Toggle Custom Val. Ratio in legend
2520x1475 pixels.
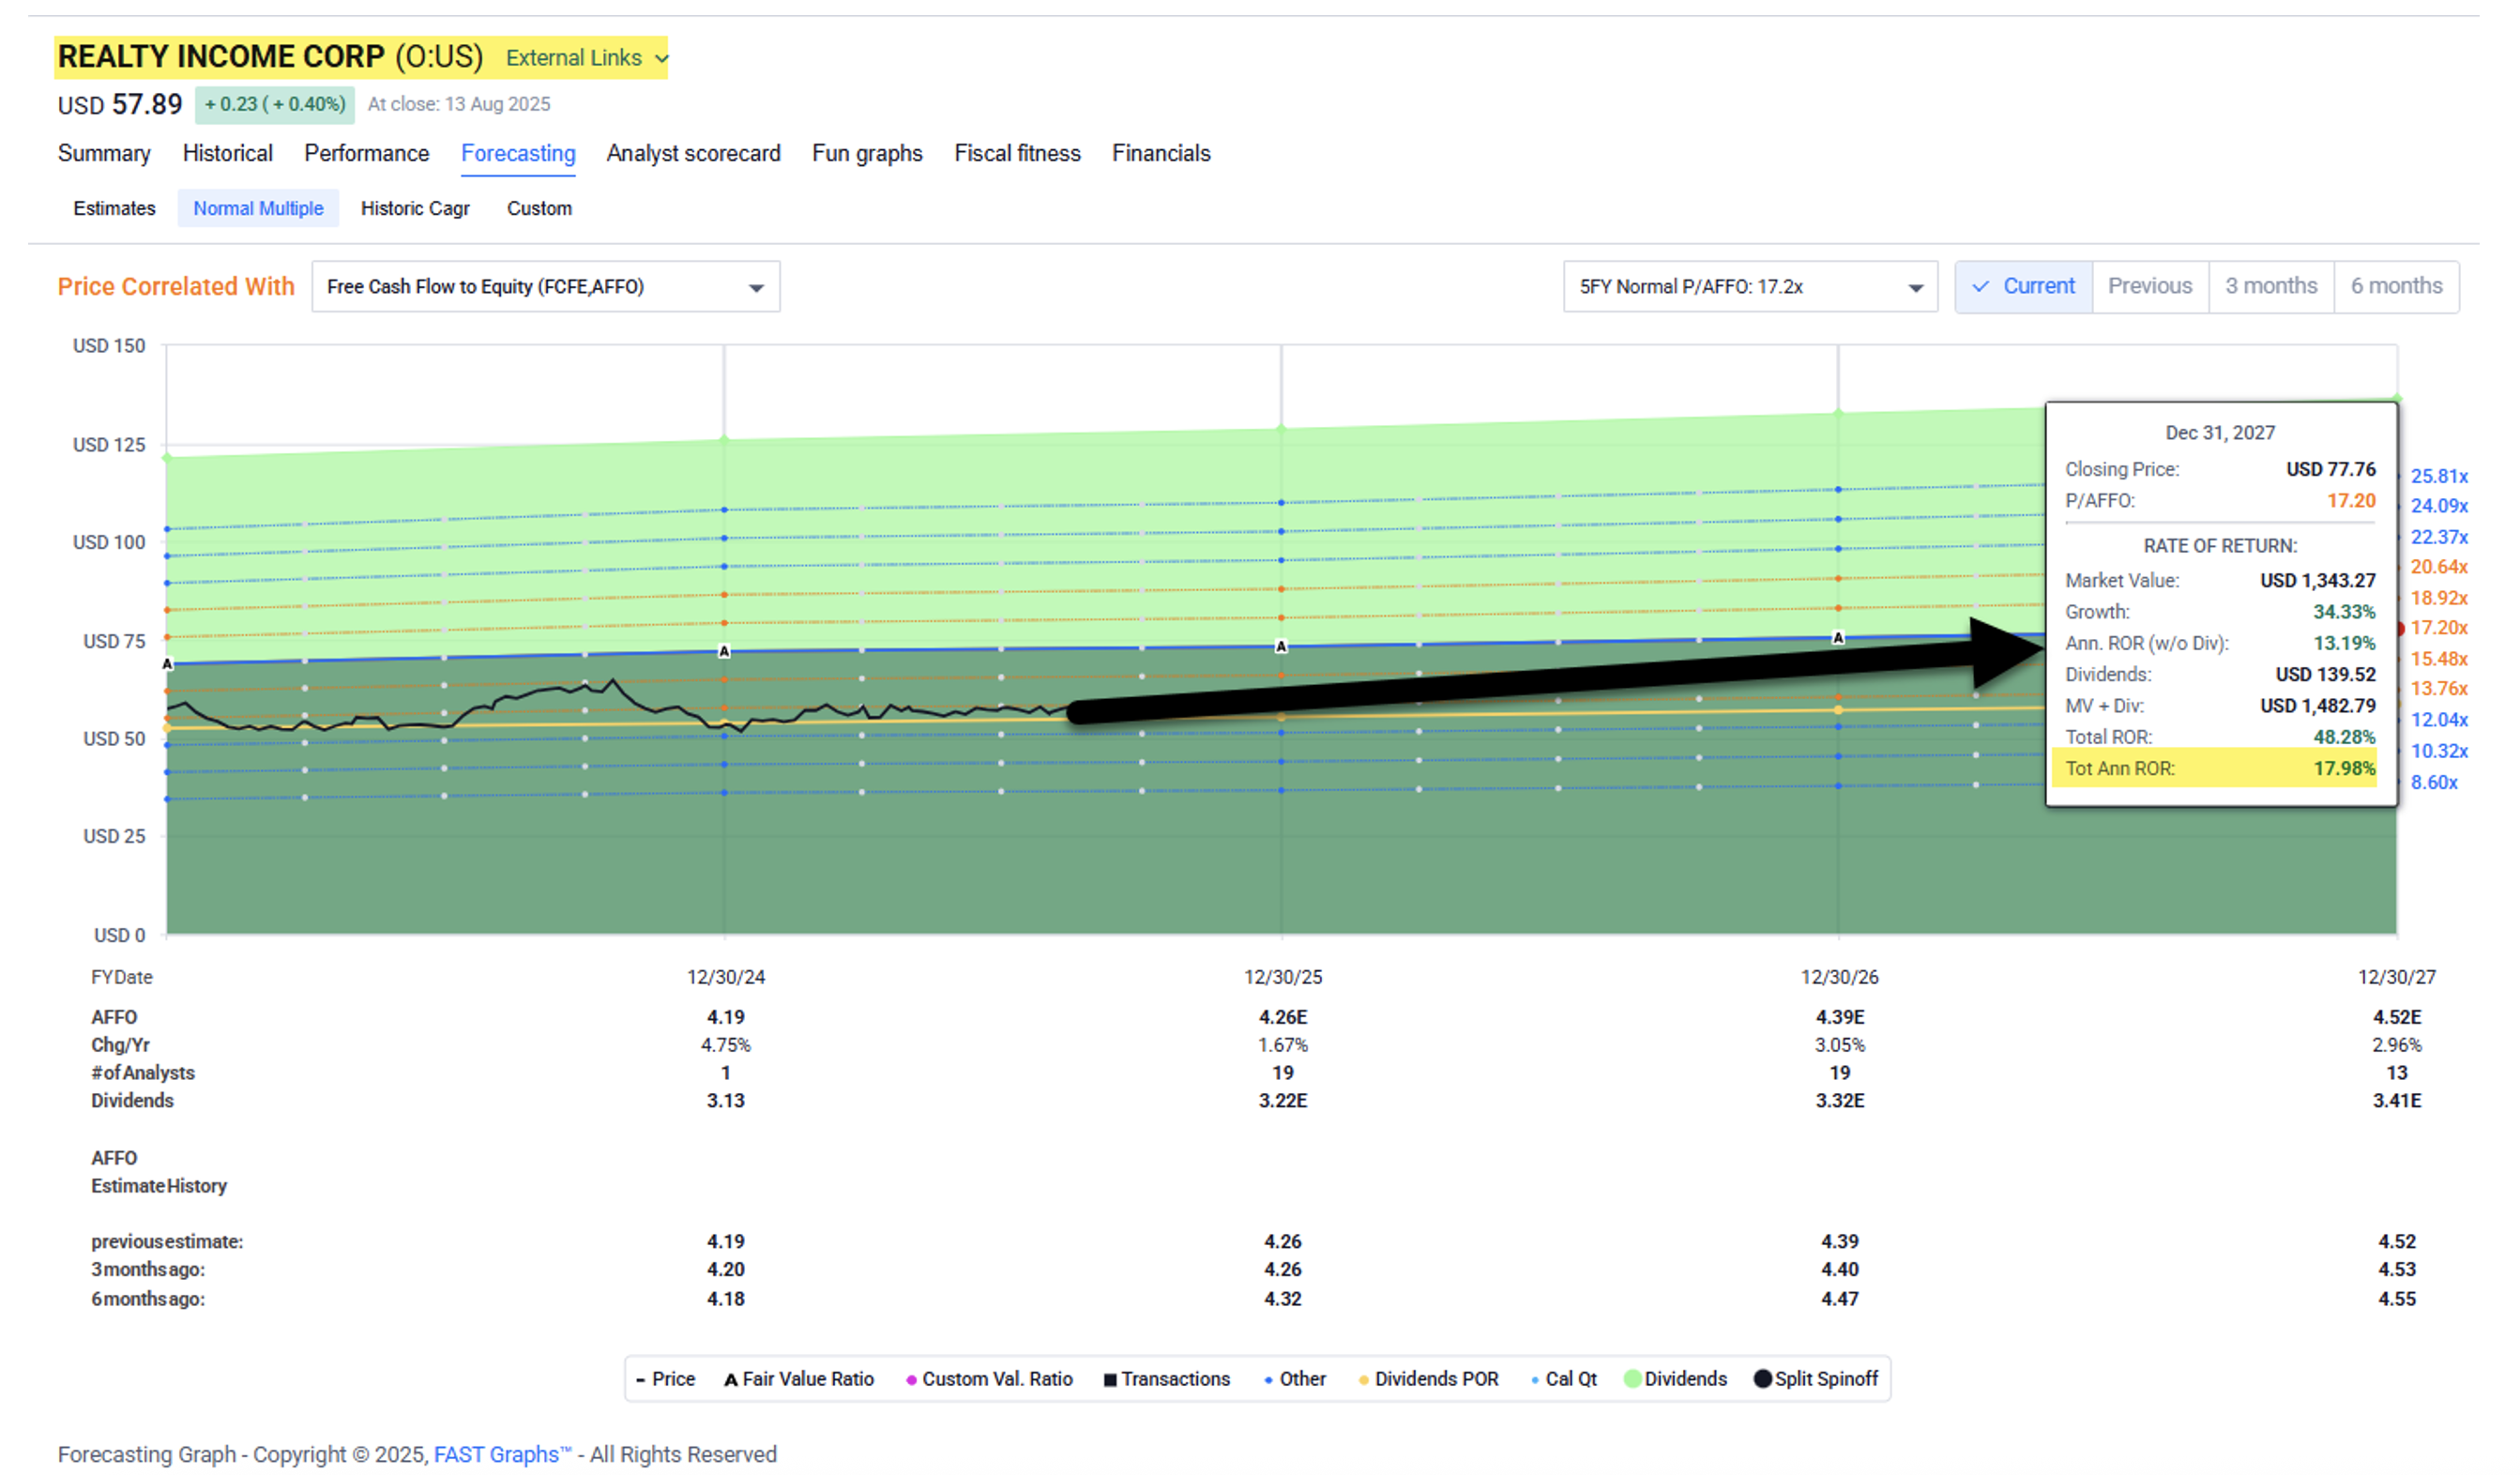(x=989, y=1379)
